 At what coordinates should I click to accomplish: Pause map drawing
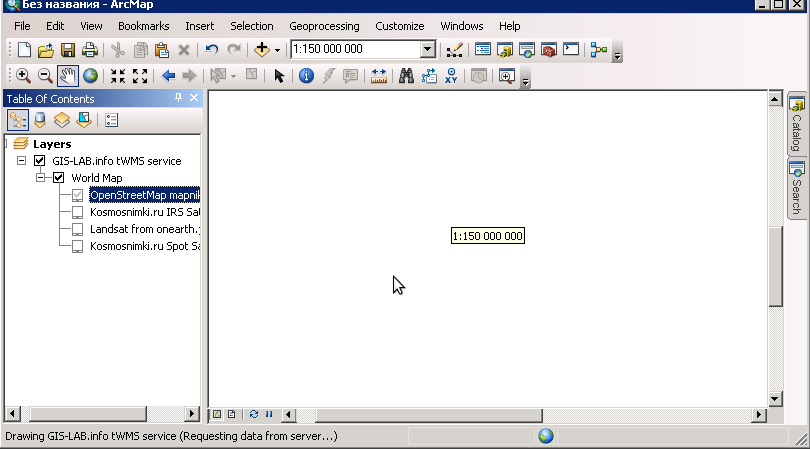click(x=269, y=414)
